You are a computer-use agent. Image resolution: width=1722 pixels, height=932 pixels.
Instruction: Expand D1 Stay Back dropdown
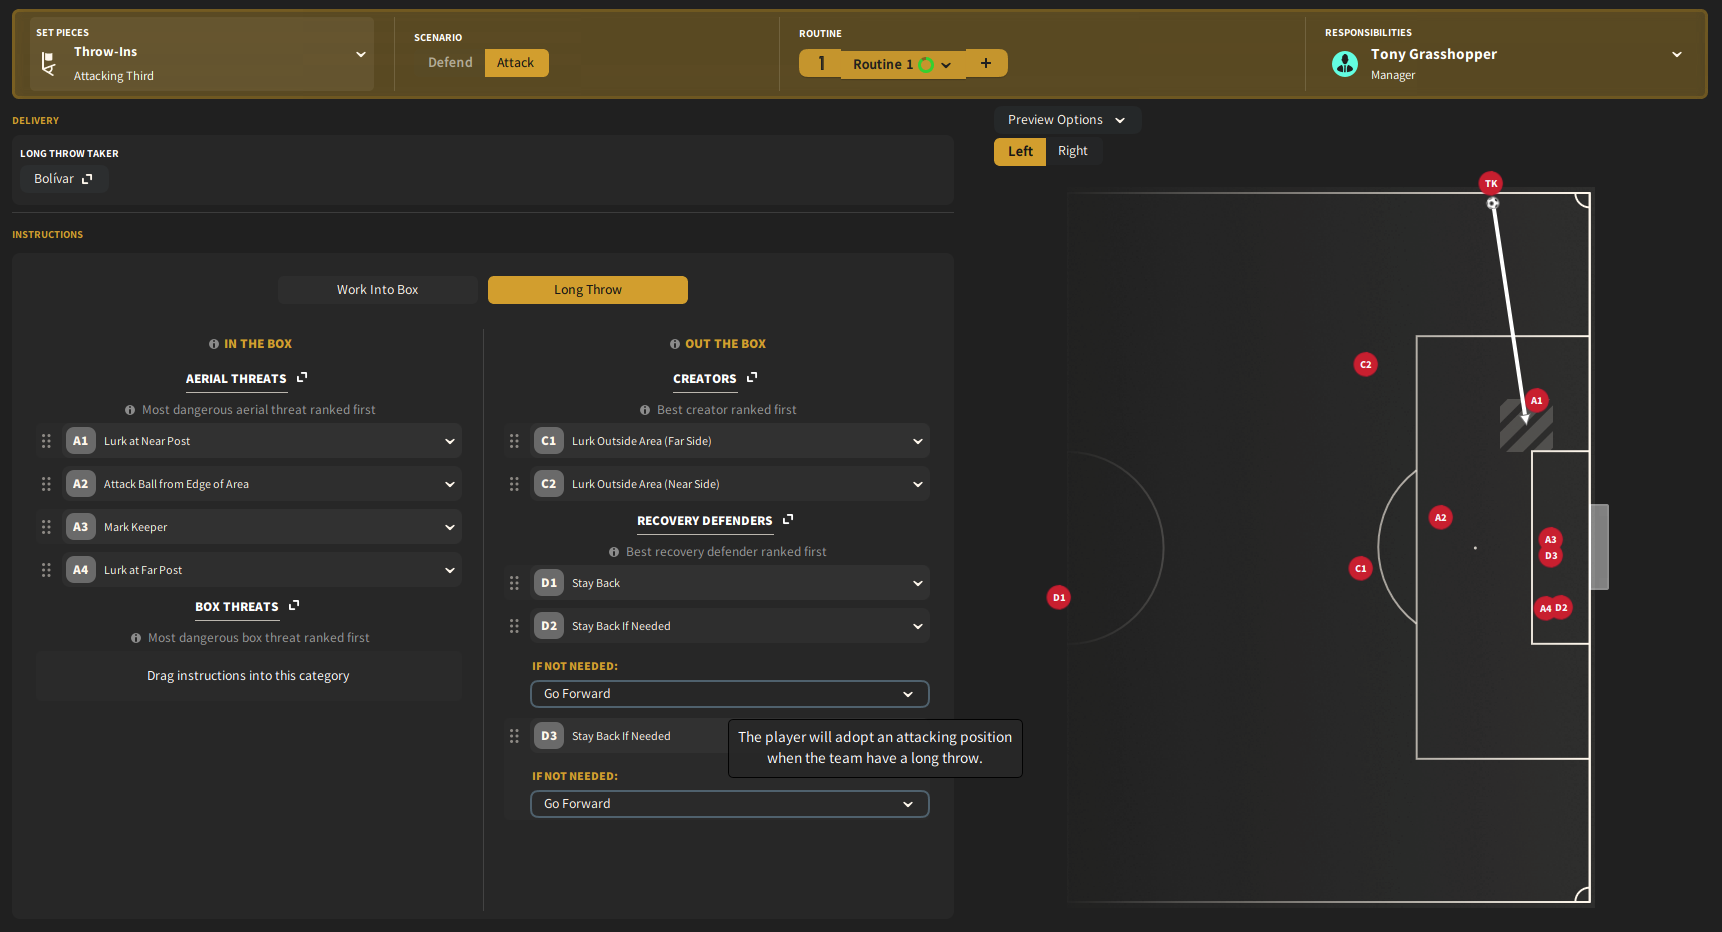coord(730,583)
